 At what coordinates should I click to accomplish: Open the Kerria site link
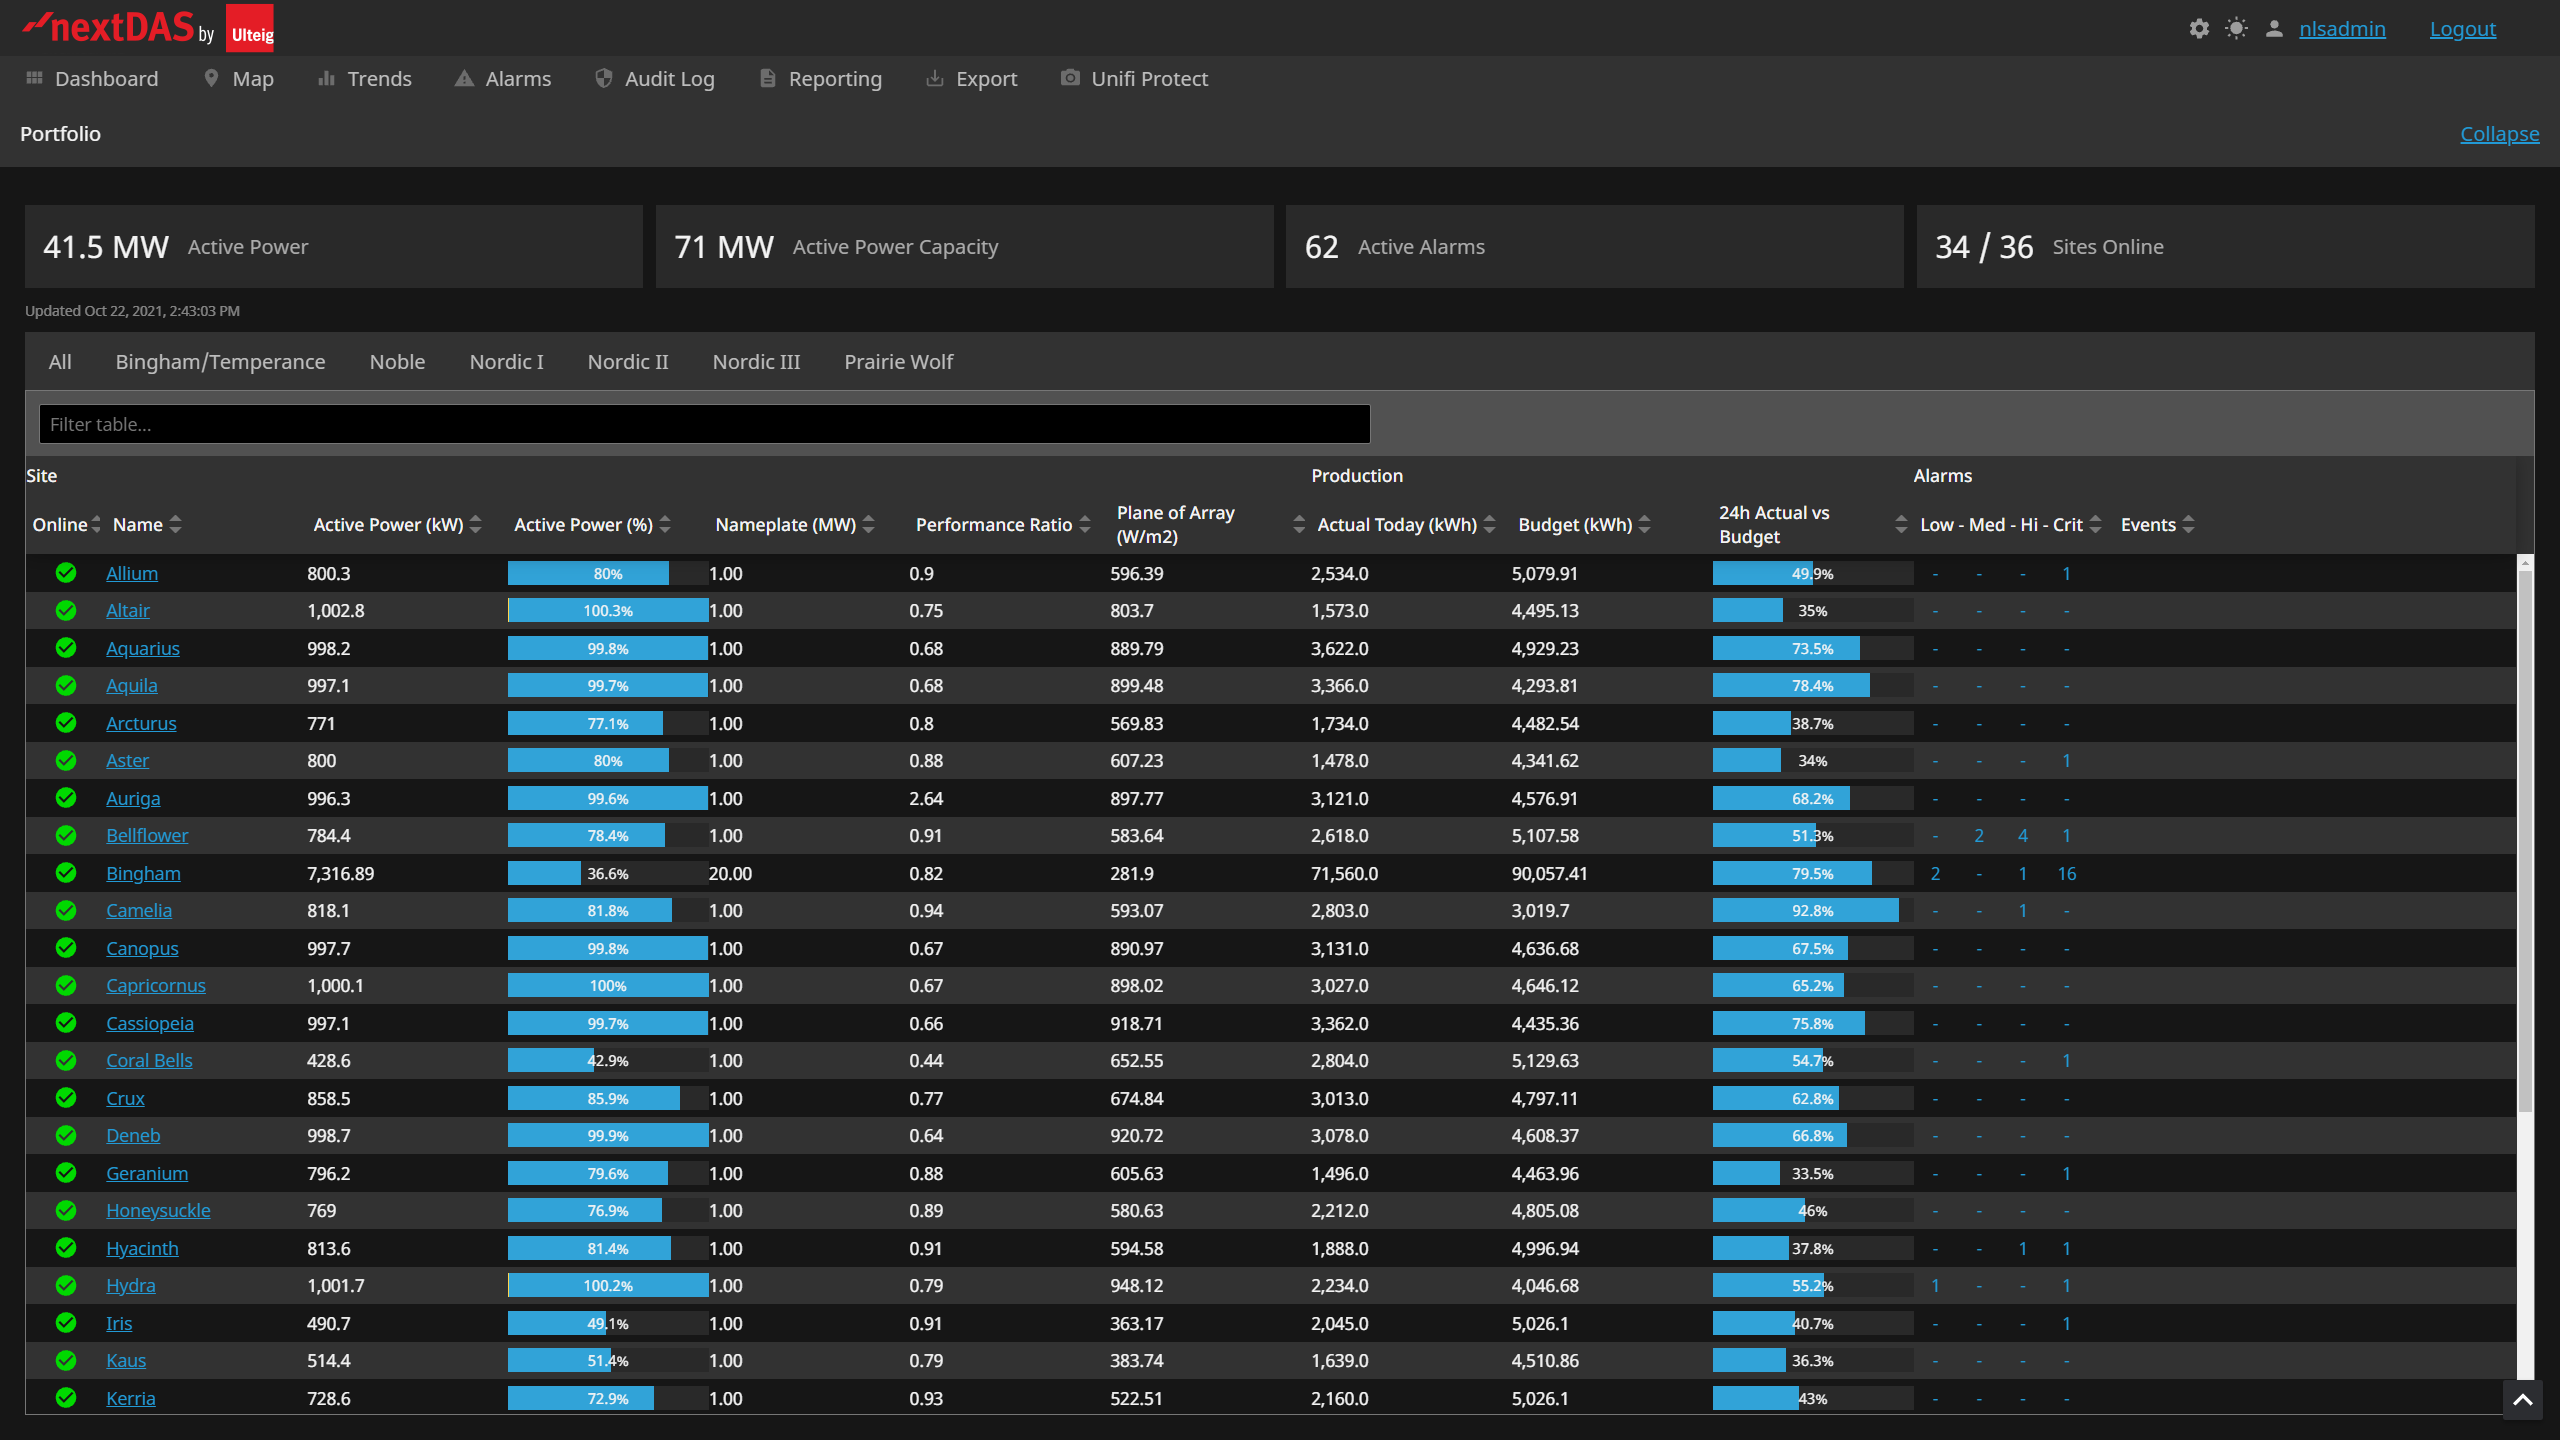coord(131,1398)
